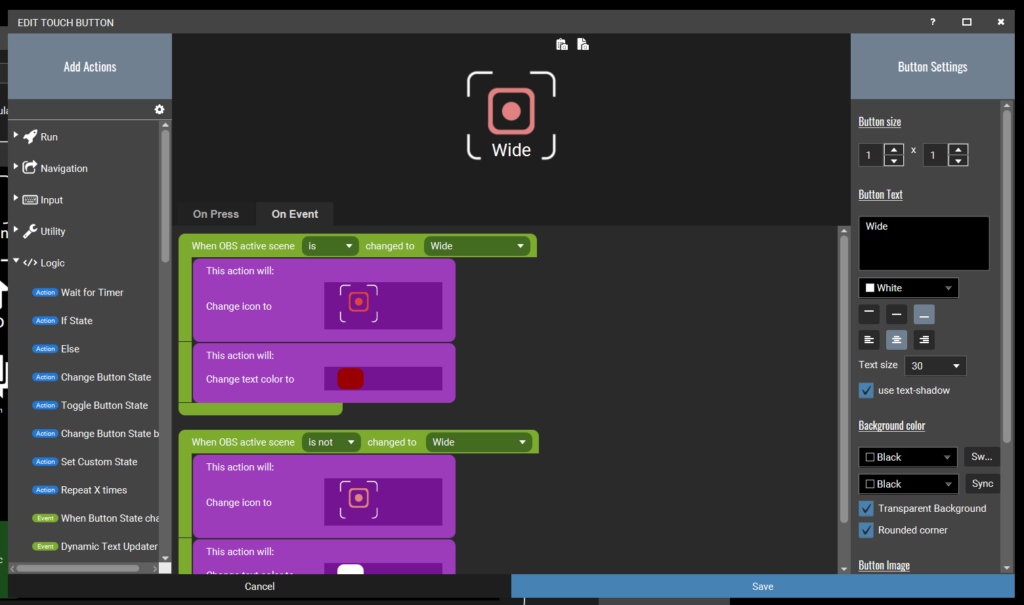Open the second Black background color dropdown

tap(908, 483)
